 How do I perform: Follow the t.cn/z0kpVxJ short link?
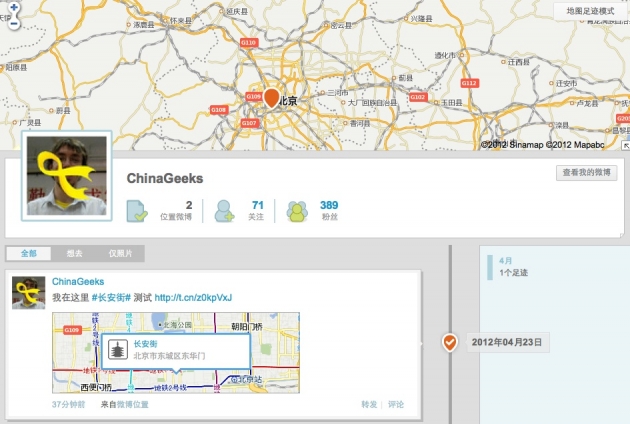click(x=193, y=298)
